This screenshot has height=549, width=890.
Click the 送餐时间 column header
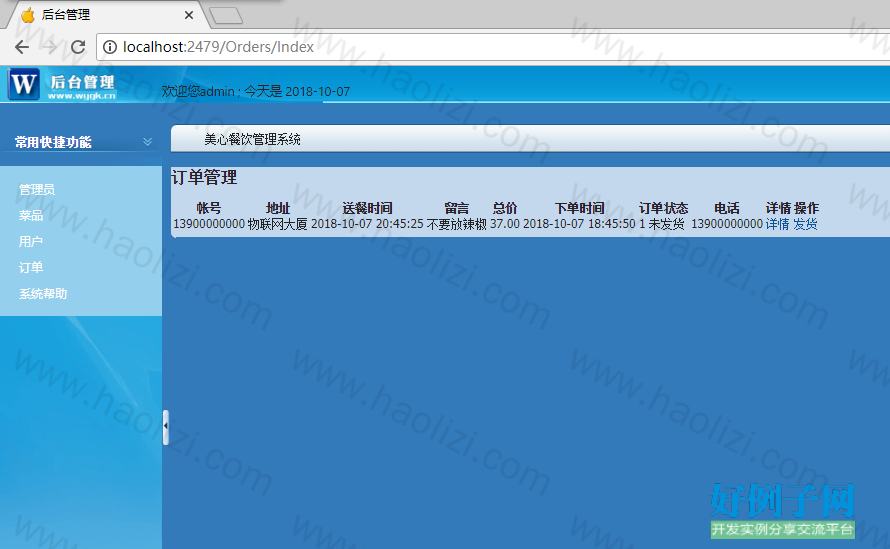tap(367, 208)
